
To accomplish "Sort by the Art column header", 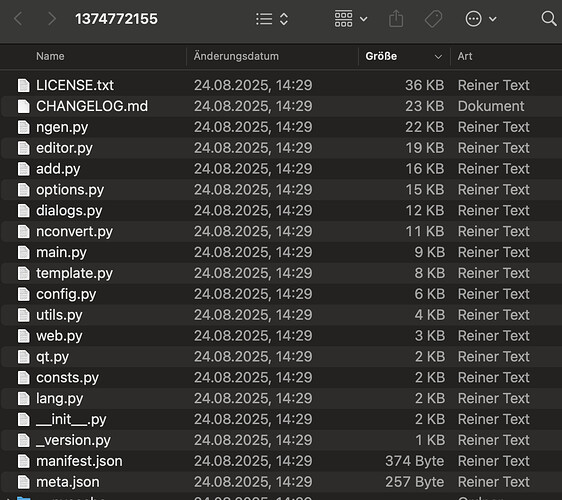I will coord(465,56).
